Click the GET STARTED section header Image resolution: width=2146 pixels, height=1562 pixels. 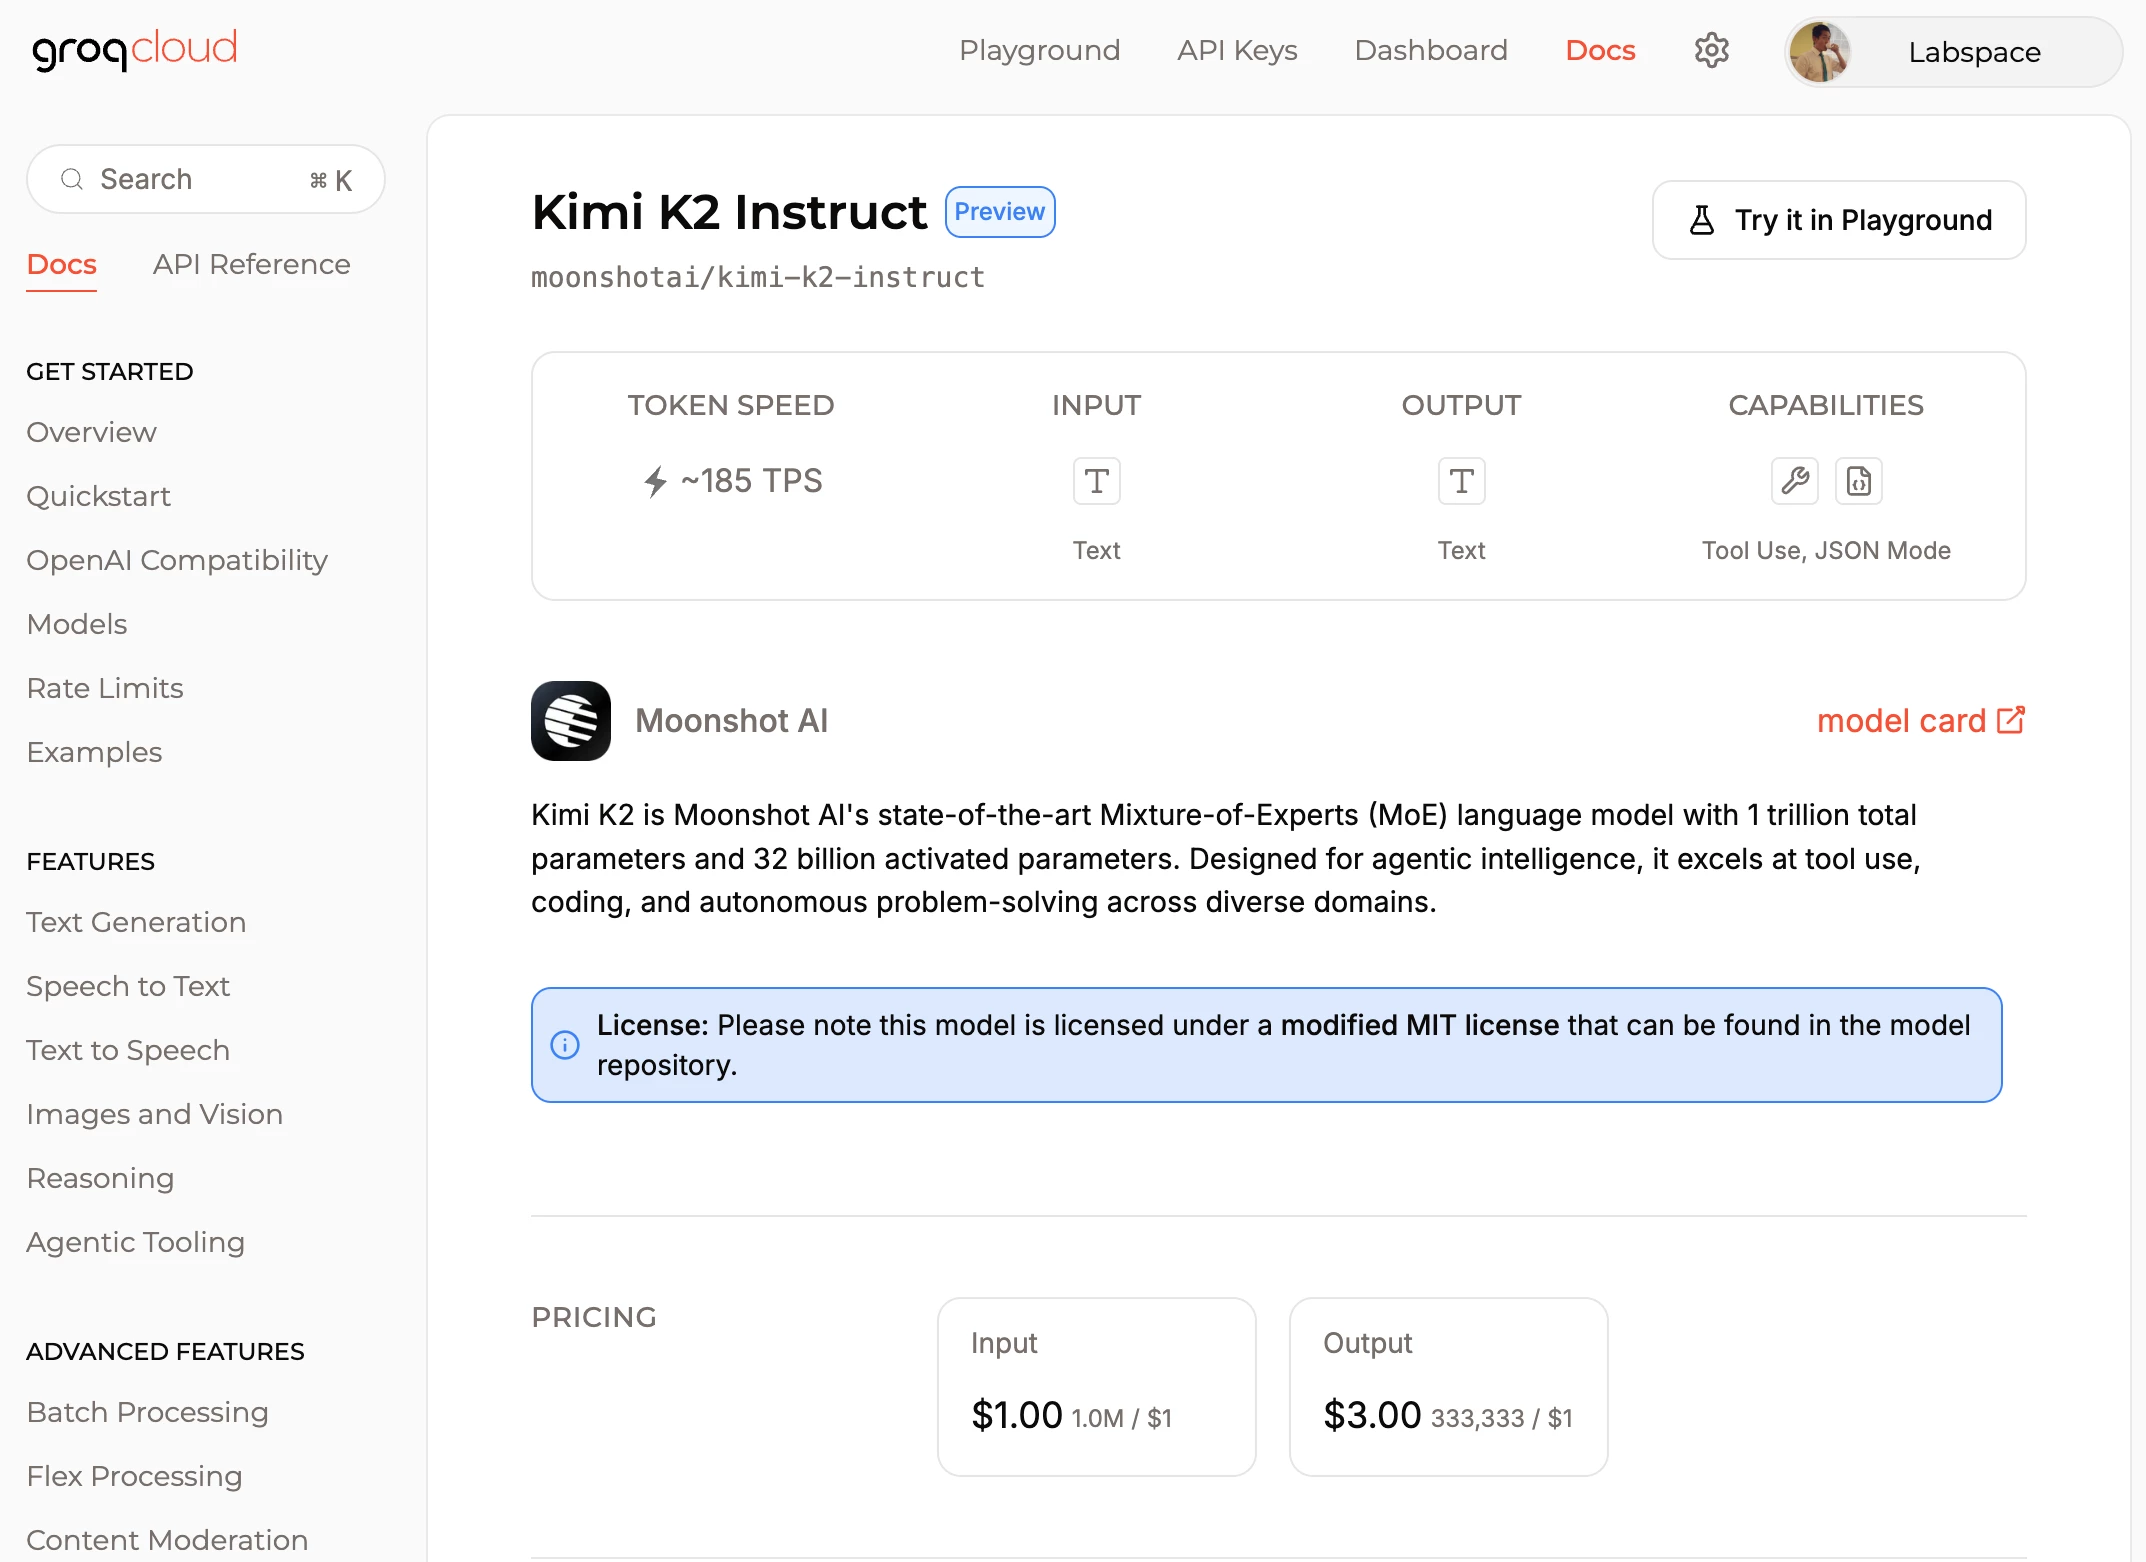(x=110, y=371)
